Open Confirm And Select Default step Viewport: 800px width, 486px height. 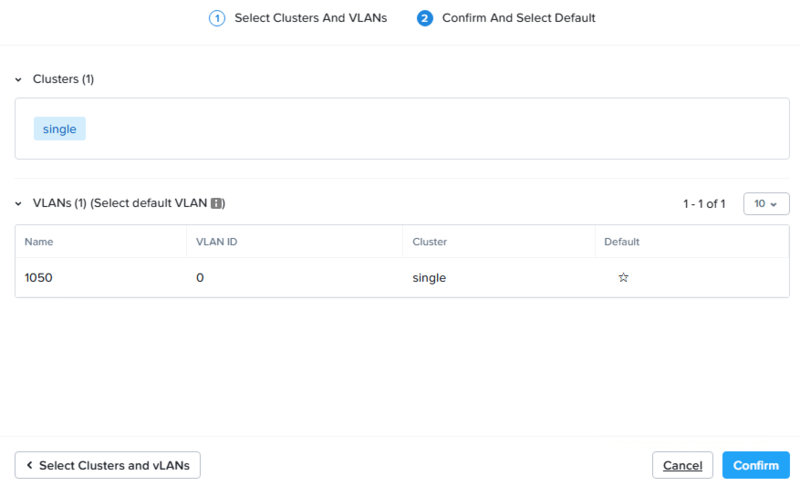point(518,18)
